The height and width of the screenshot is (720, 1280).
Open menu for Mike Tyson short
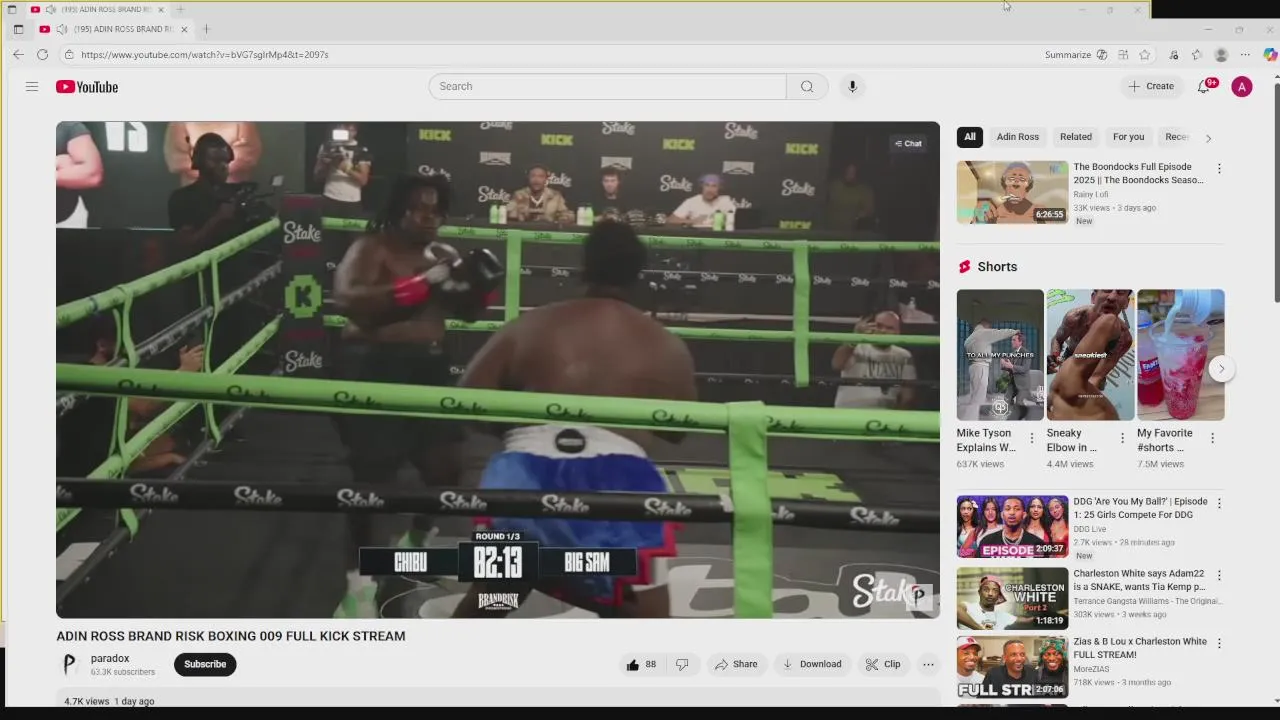1032,438
